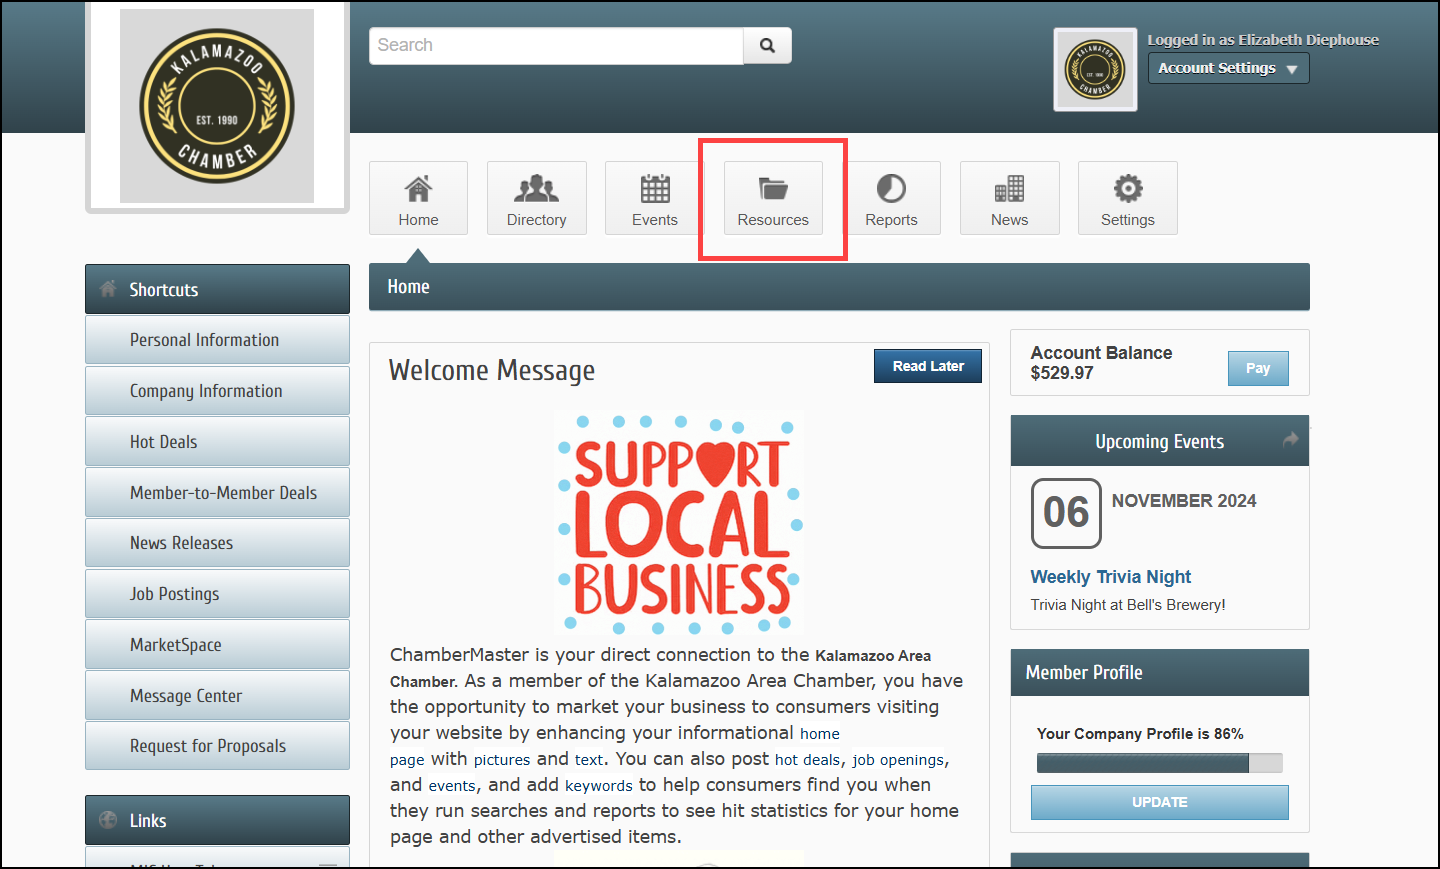Click the Support Local Business image

pyautogui.click(x=679, y=523)
